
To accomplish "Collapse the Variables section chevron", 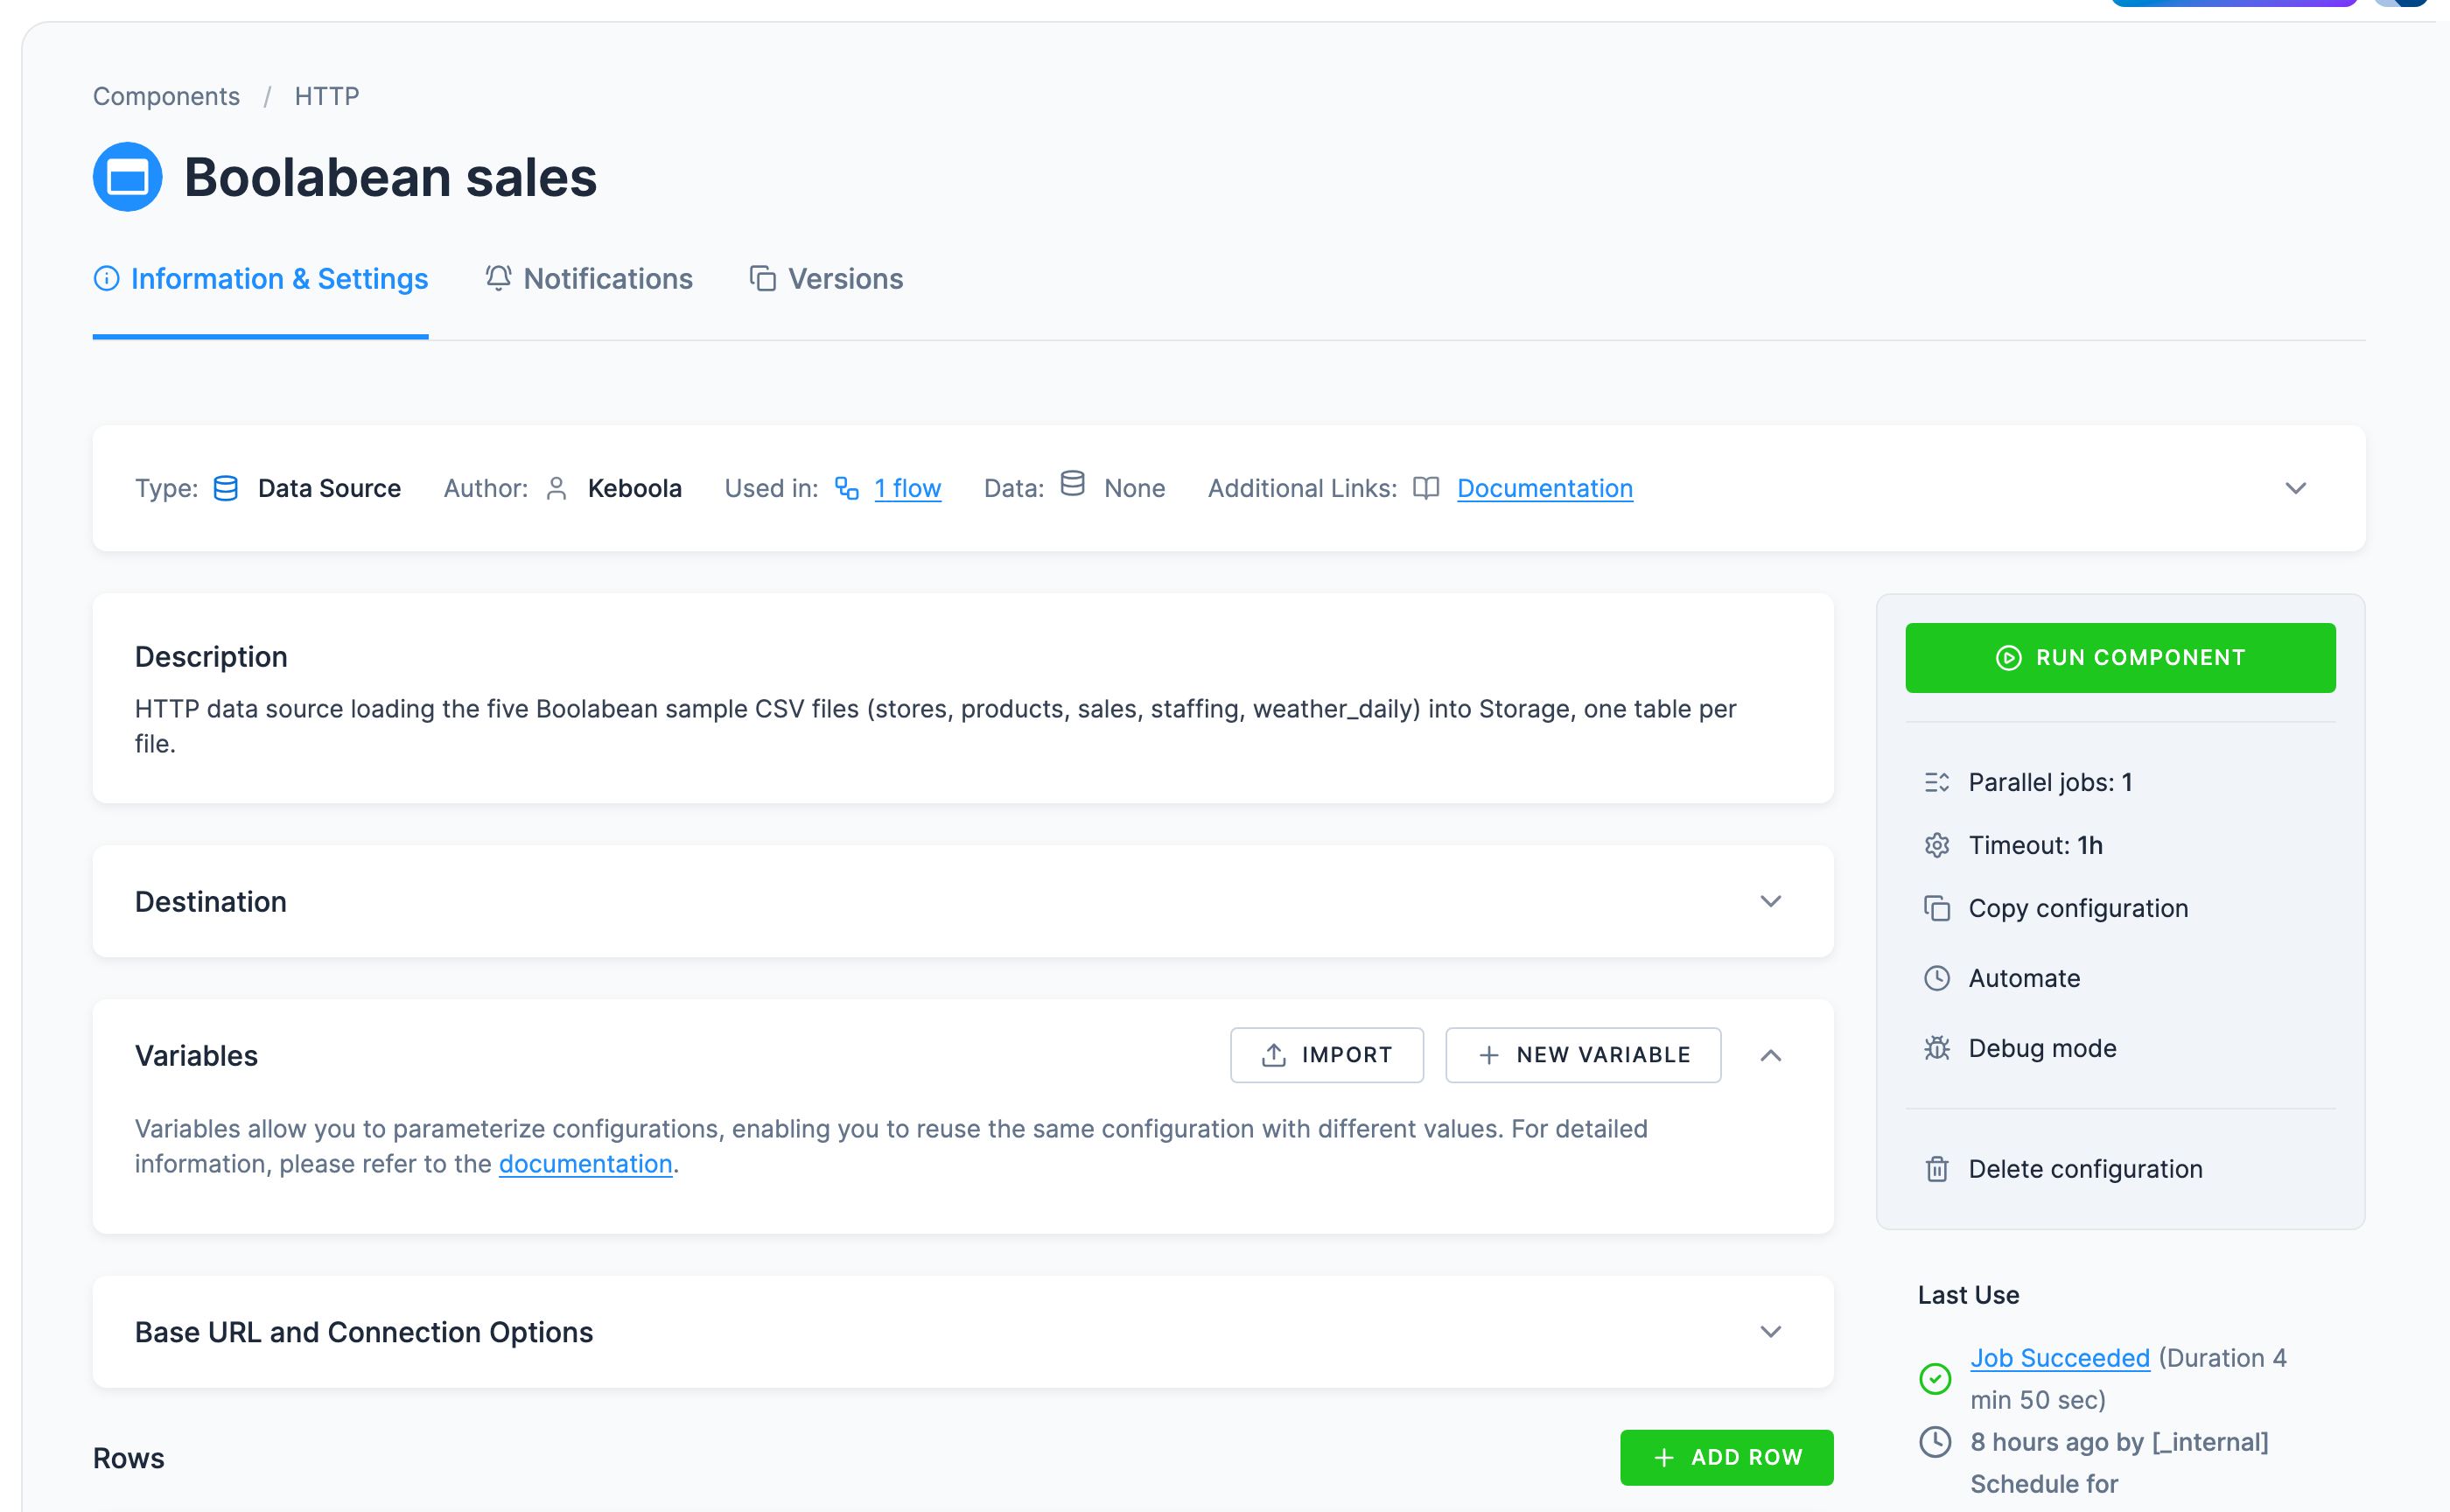I will [x=1771, y=1055].
